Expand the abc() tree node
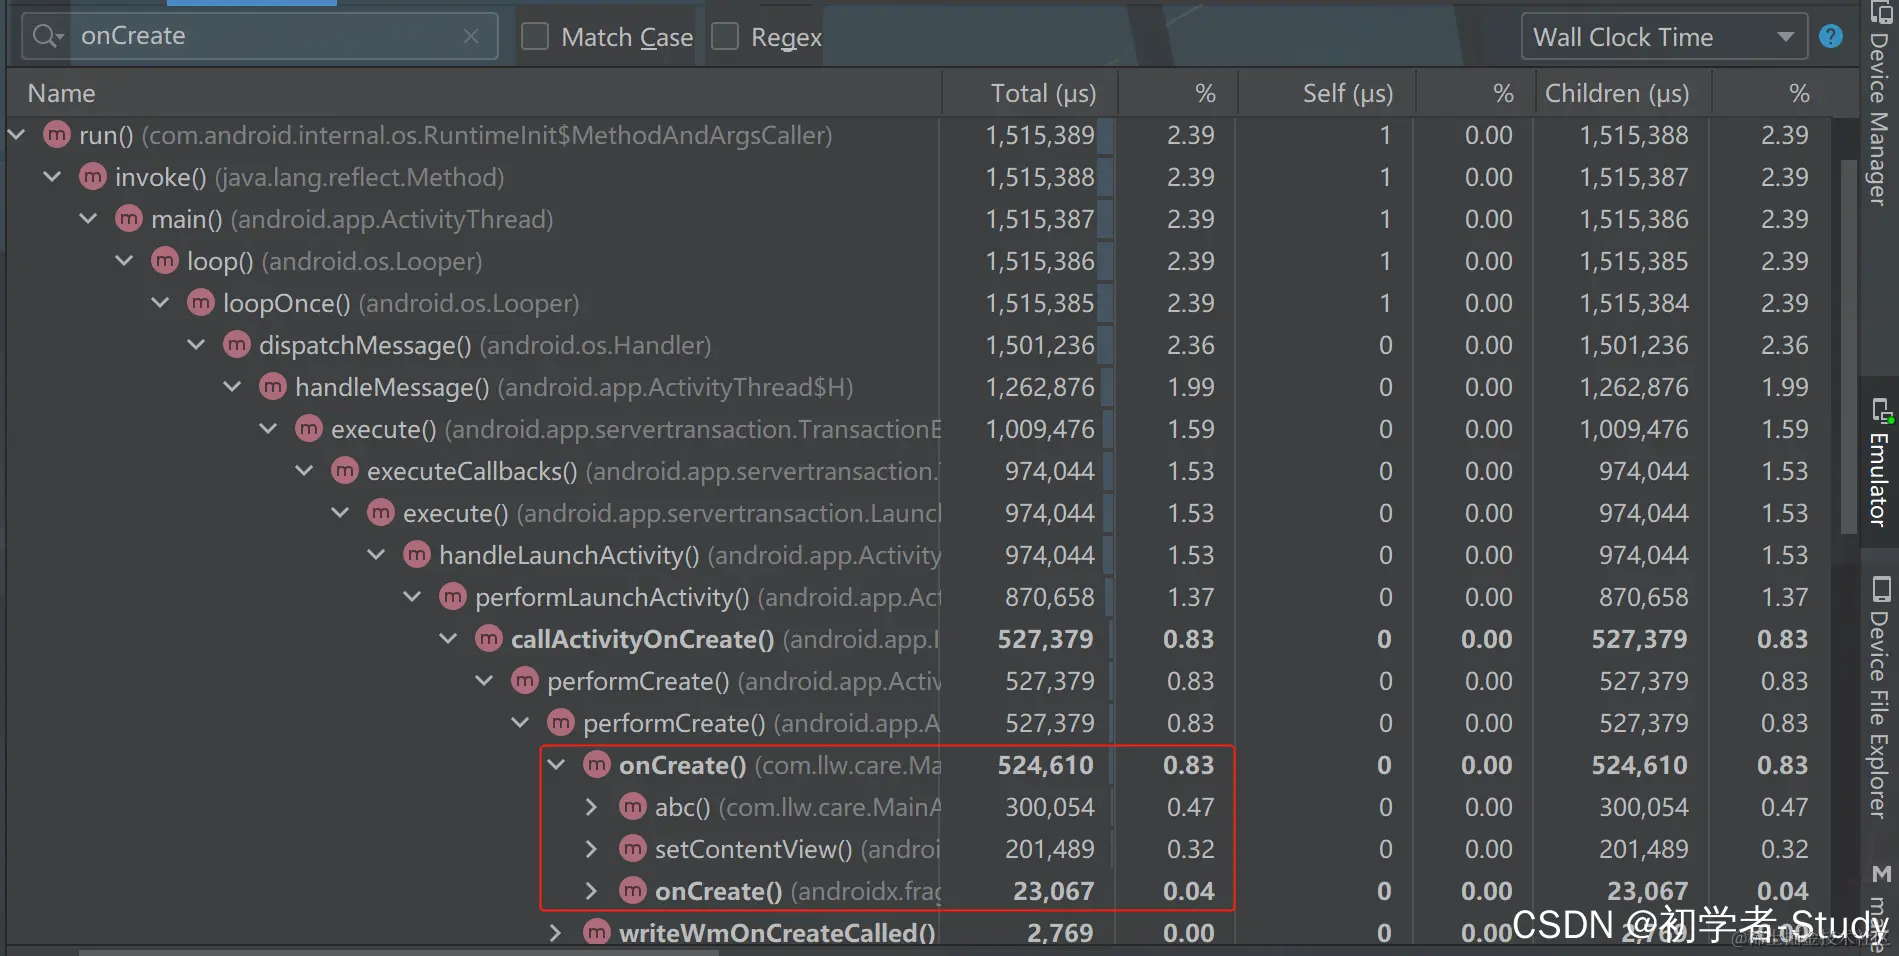The width and height of the screenshot is (1899, 956). [x=591, y=806]
